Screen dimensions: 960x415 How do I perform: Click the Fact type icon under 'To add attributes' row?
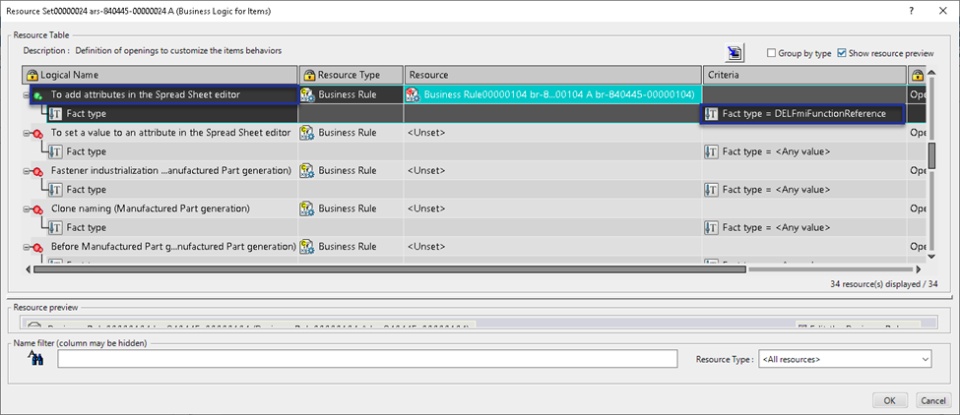[x=56, y=114]
